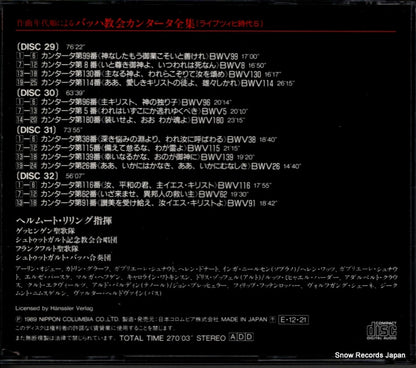416x368 pixels.
Task: Click the シュトゥットガルト記念教会合唱団 credit
Action: click(x=66, y=240)
